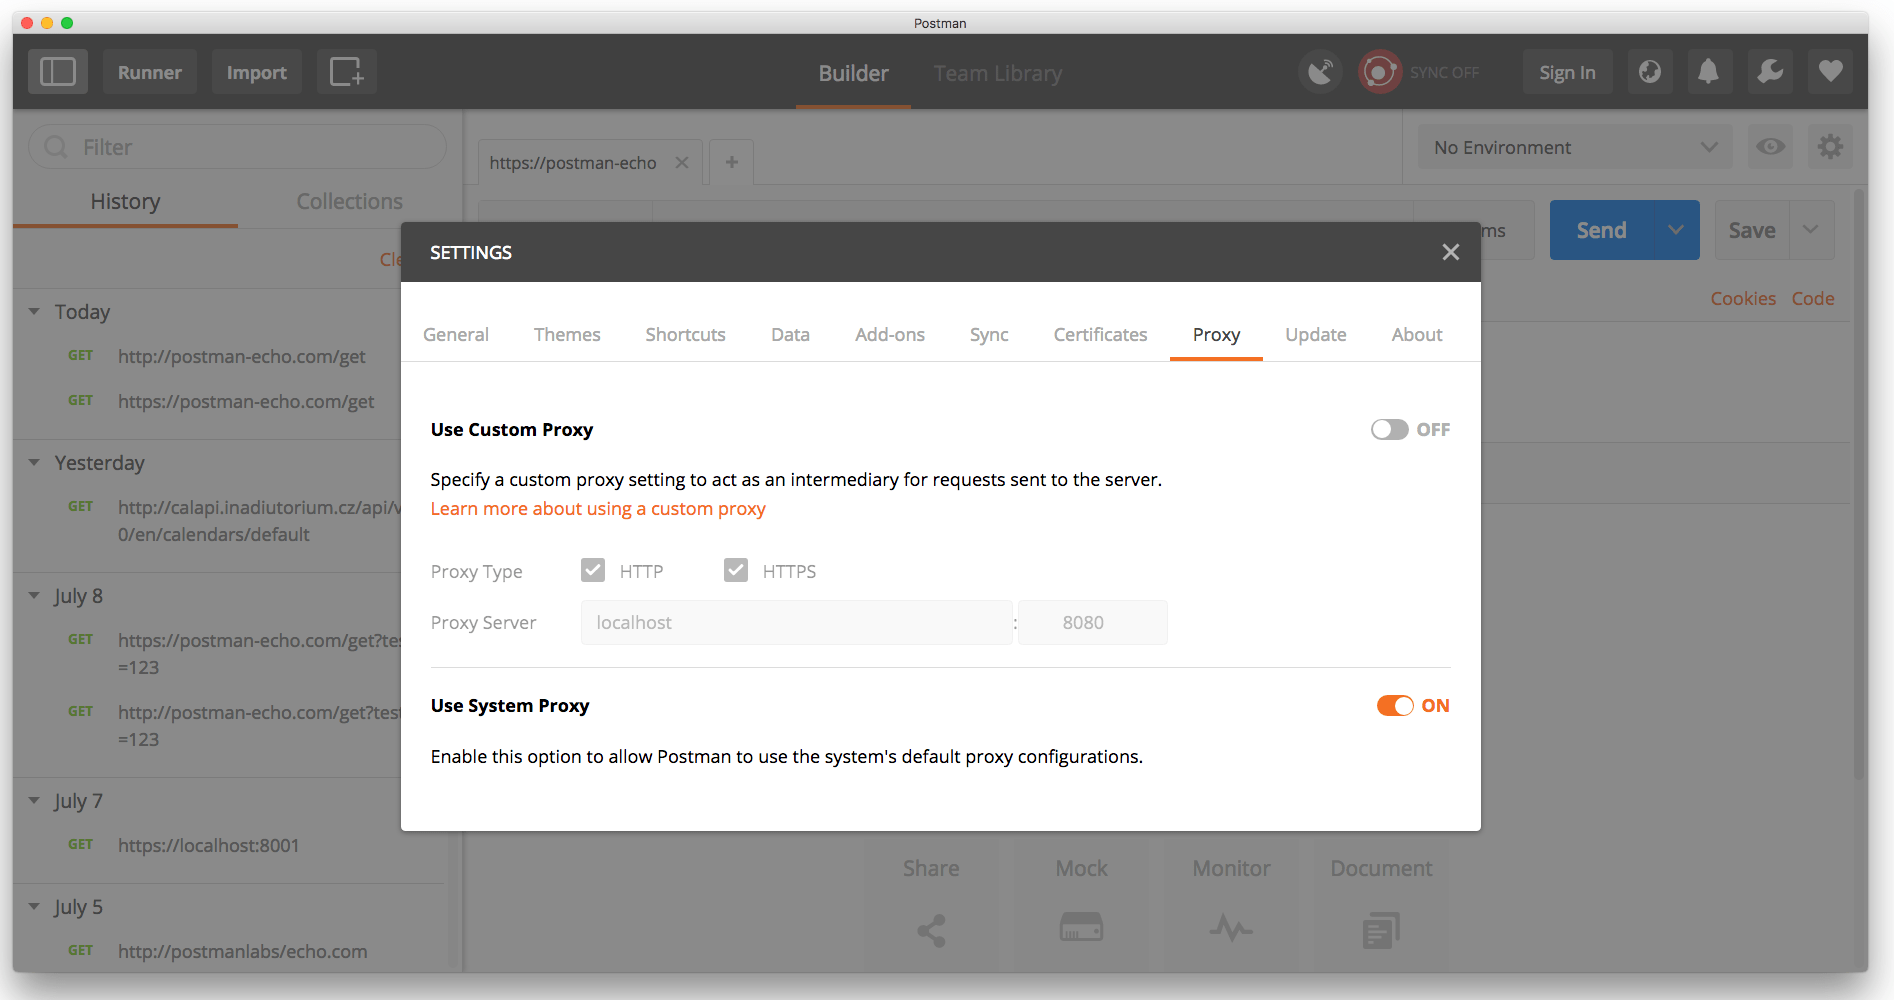
Task: Select http://postman-echo.com/get history entry
Action: [242, 356]
